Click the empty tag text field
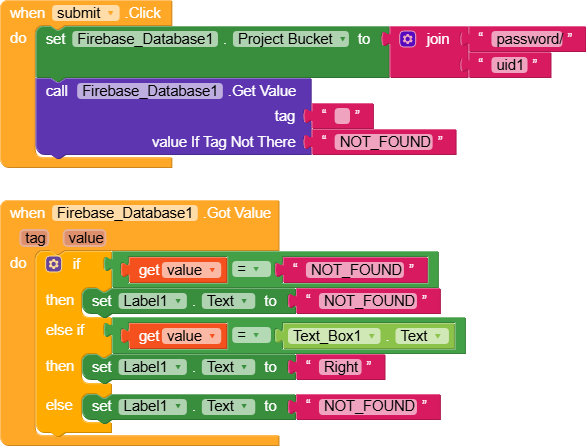The image size is (586, 446). pos(342,116)
